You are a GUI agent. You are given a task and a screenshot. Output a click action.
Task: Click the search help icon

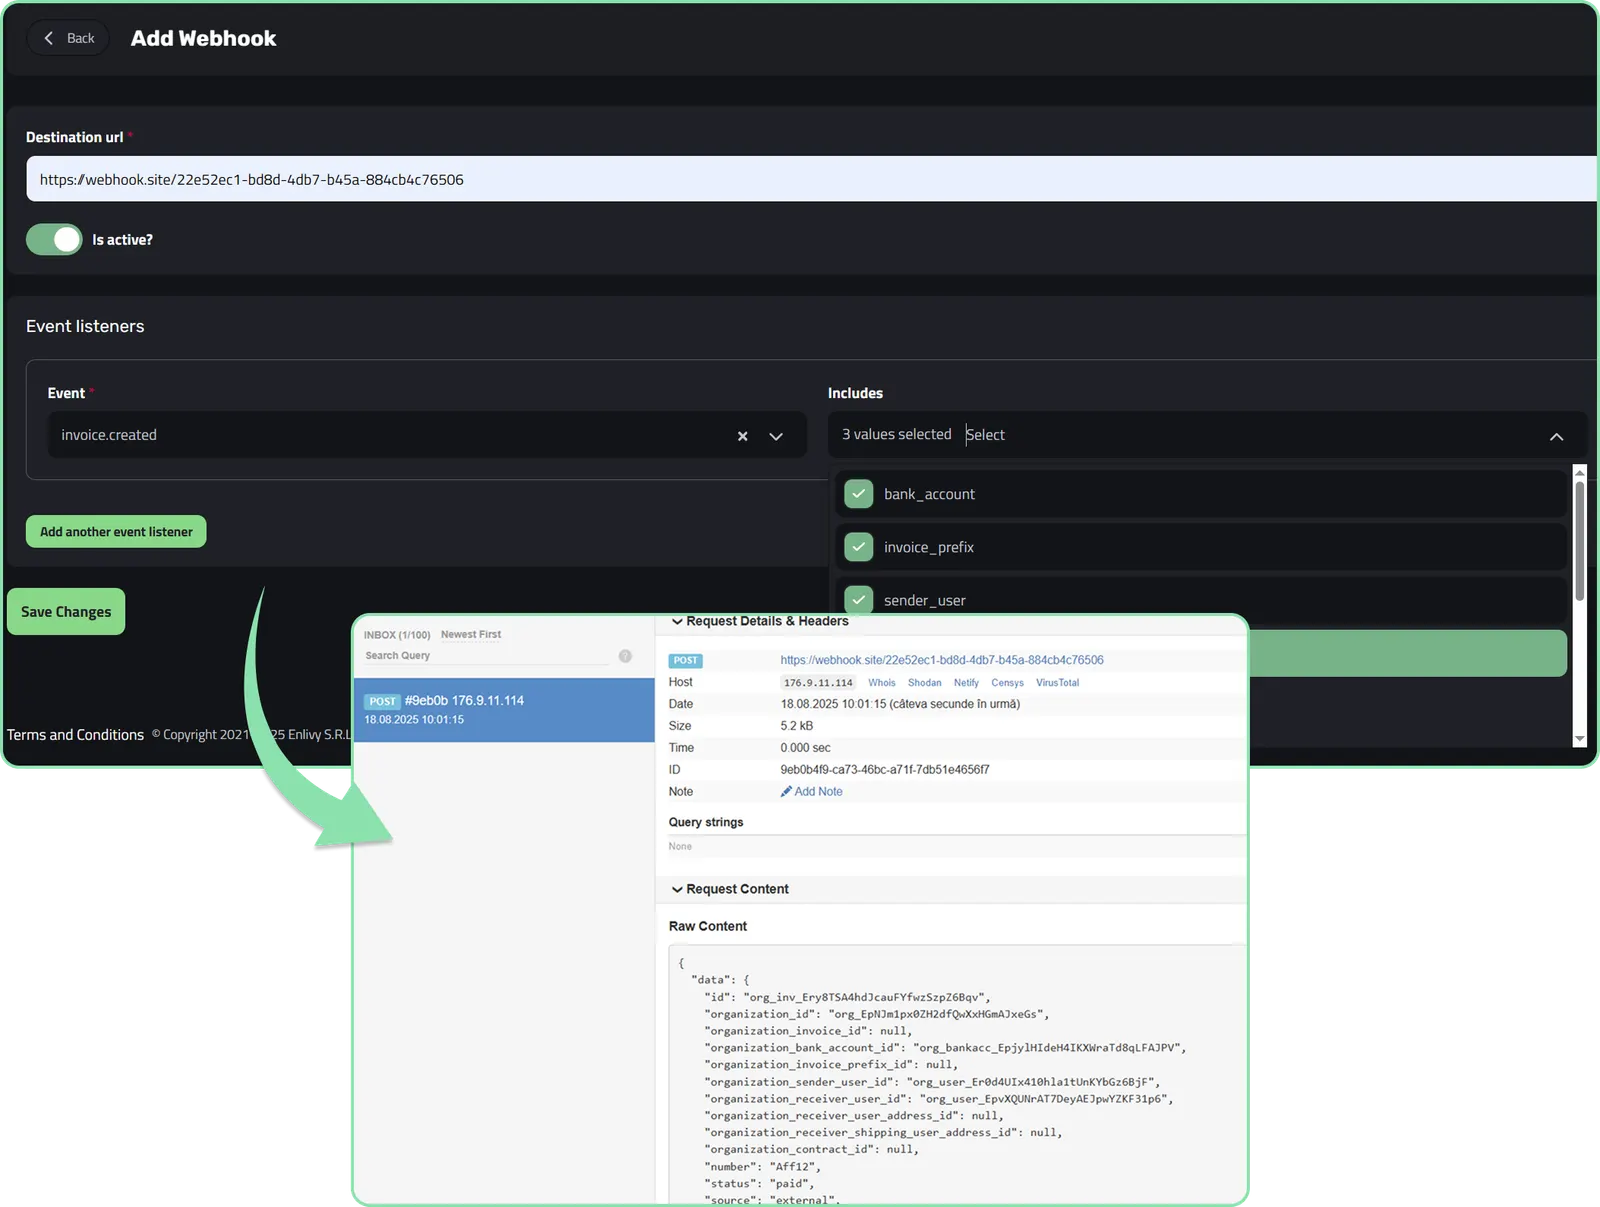coord(625,656)
